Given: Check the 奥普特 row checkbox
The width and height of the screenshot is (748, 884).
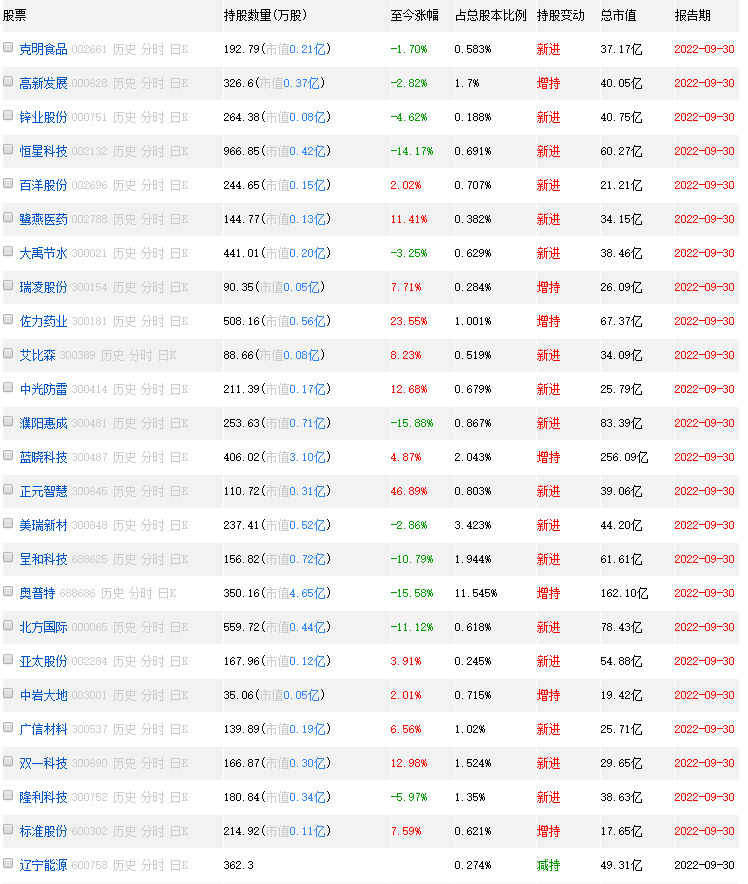Looking at the screenshot, I should (8, 591).
